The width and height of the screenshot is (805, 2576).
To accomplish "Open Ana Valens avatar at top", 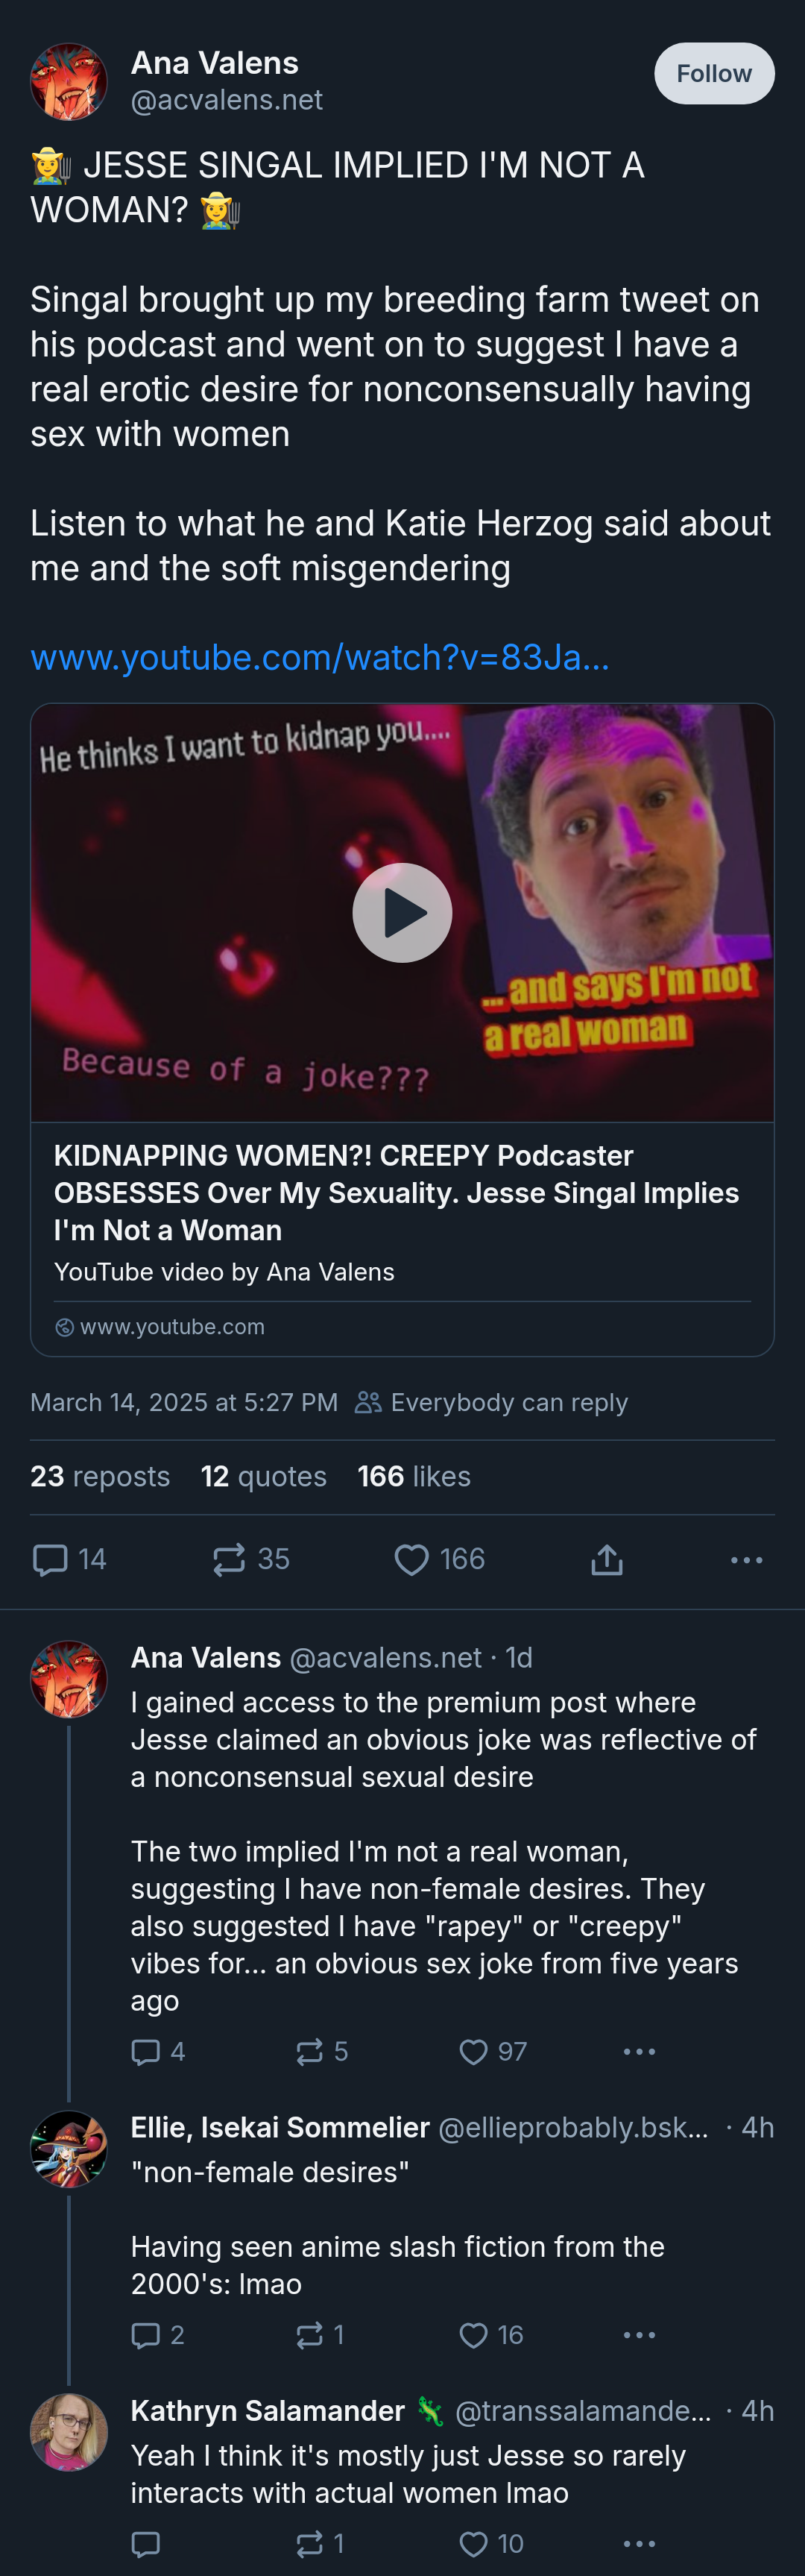I will 69,81.
